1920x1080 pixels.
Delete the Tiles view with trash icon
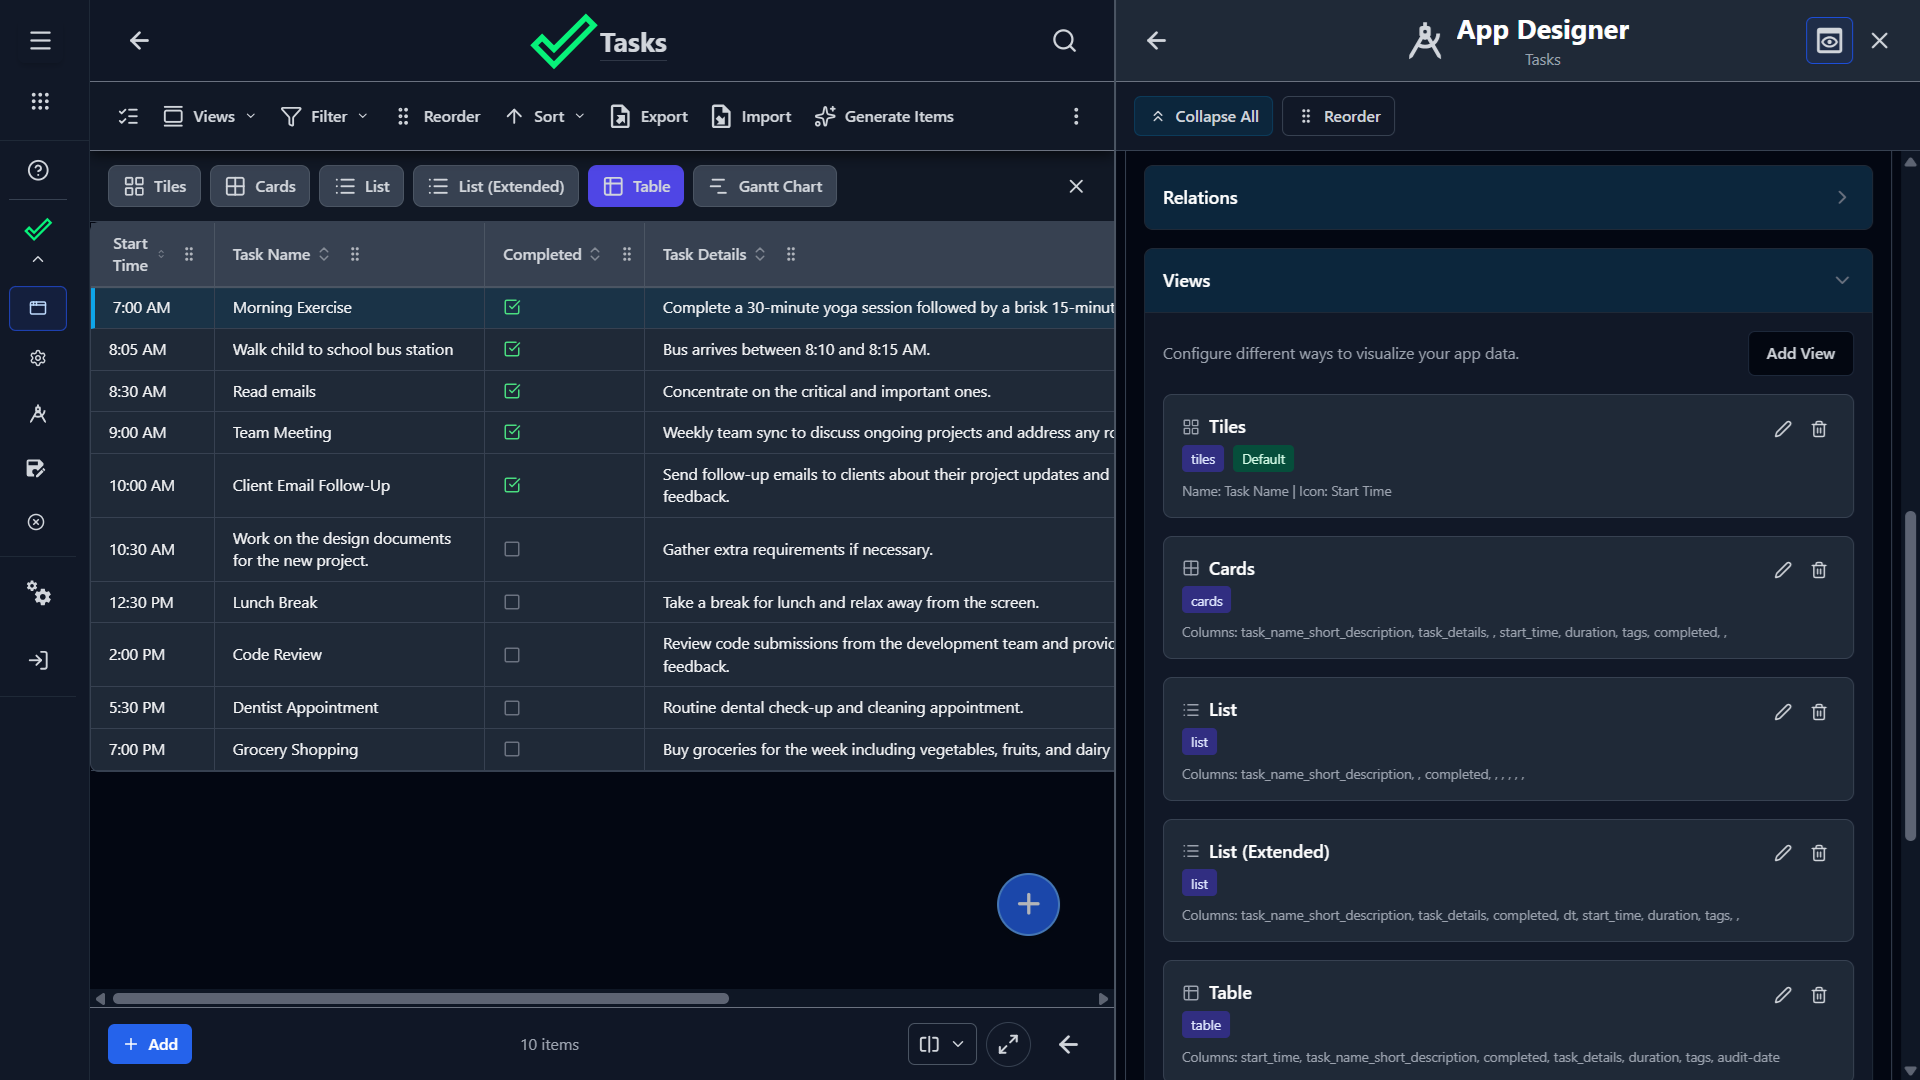tap(1819, 429)
